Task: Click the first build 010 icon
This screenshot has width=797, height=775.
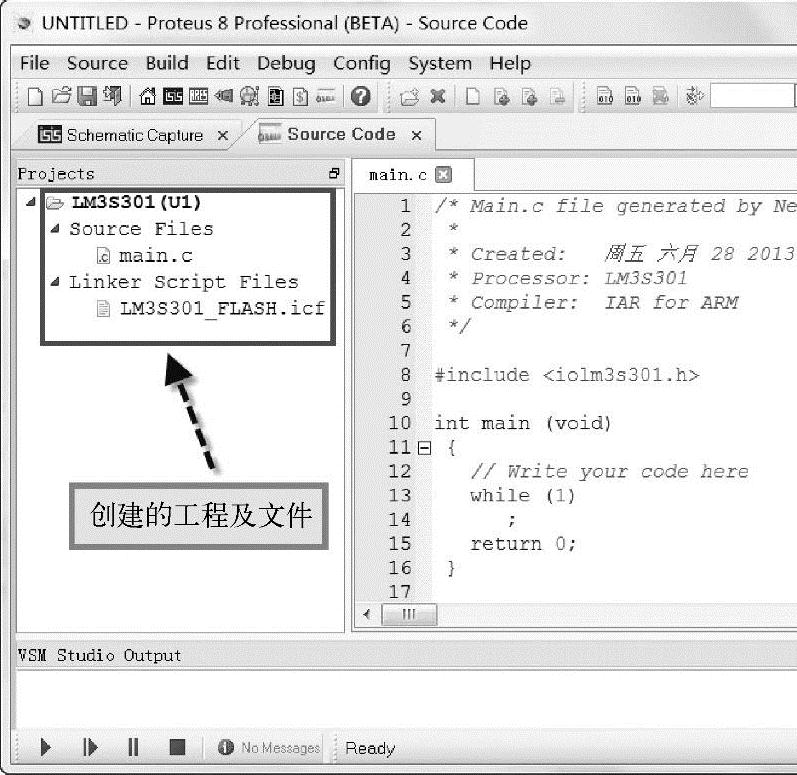Action: (605, 96)
